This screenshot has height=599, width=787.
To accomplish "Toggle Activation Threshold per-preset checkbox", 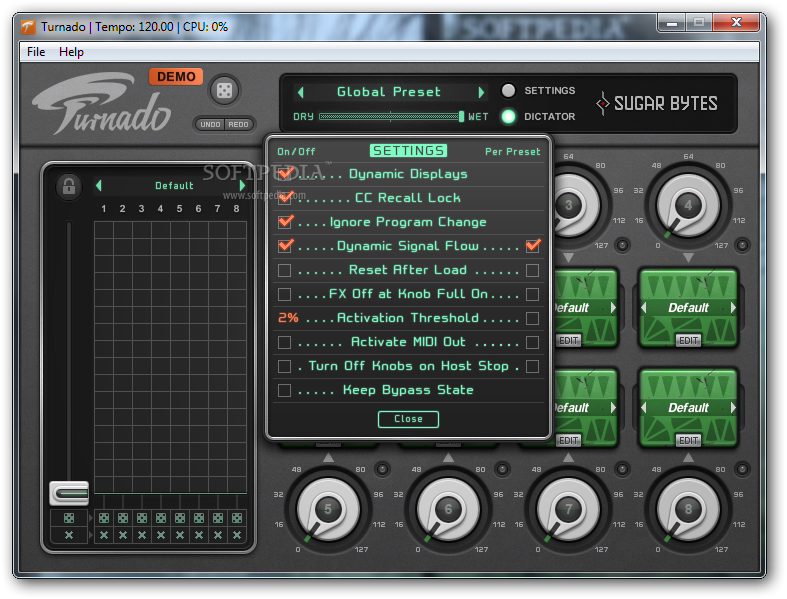I will click(533, 318).
